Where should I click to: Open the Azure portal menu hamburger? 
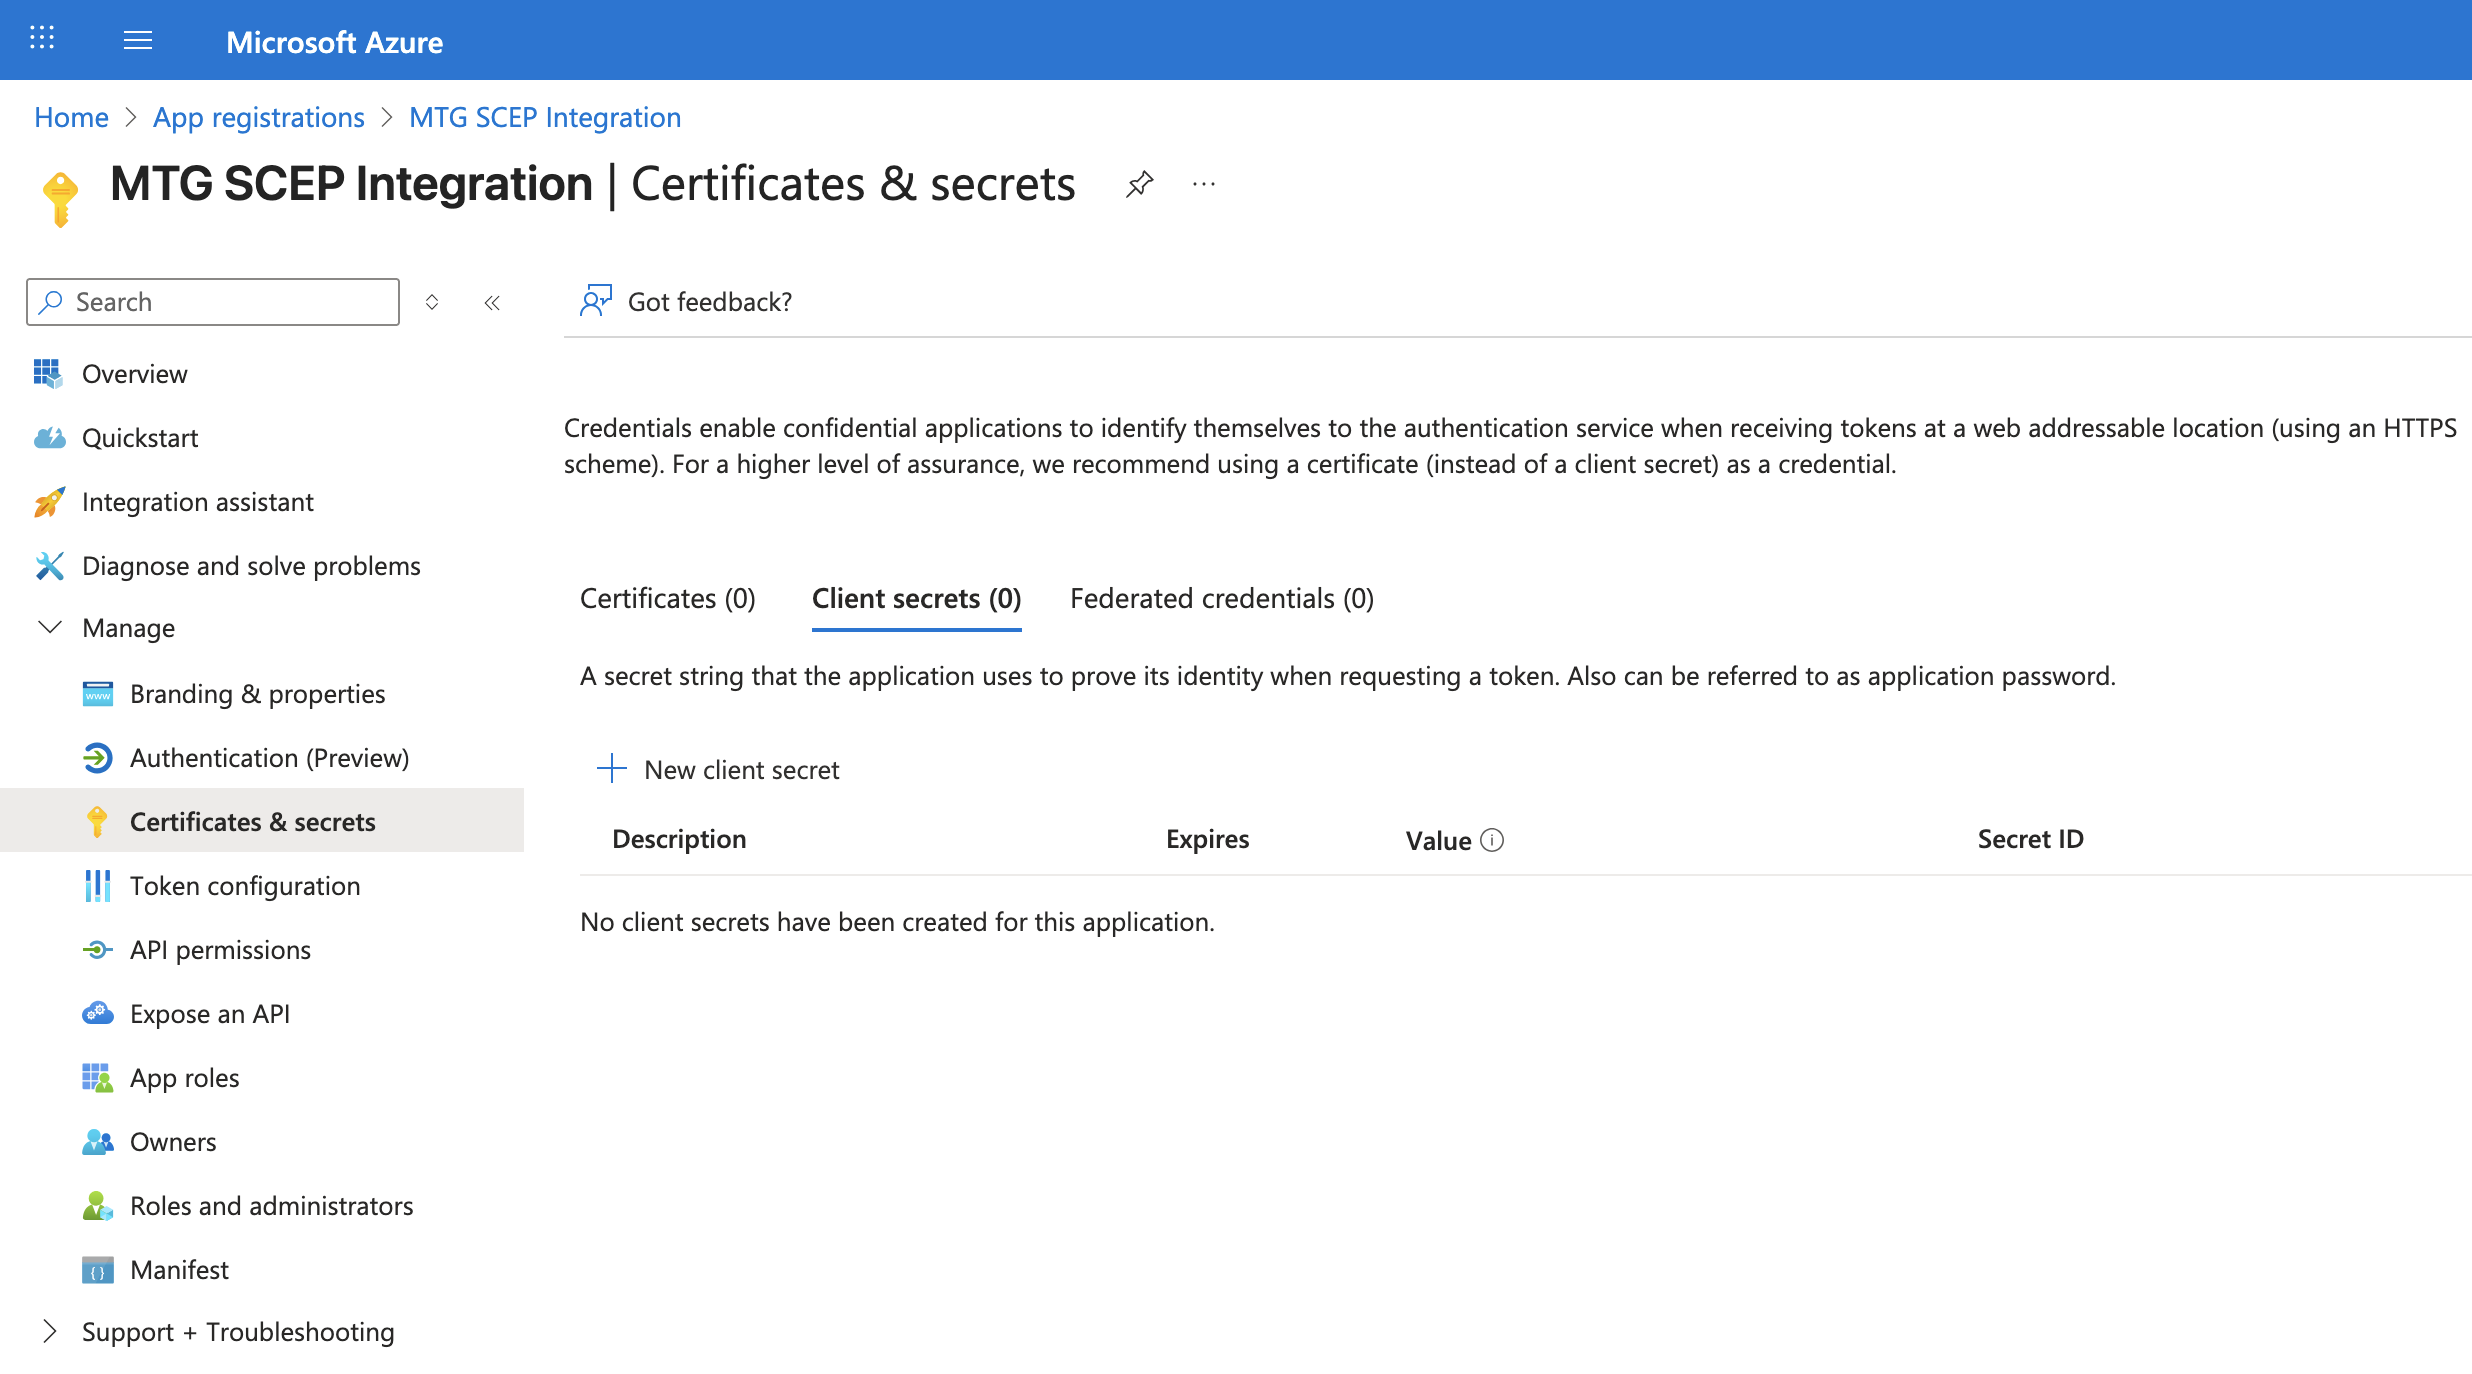[138, 40]
